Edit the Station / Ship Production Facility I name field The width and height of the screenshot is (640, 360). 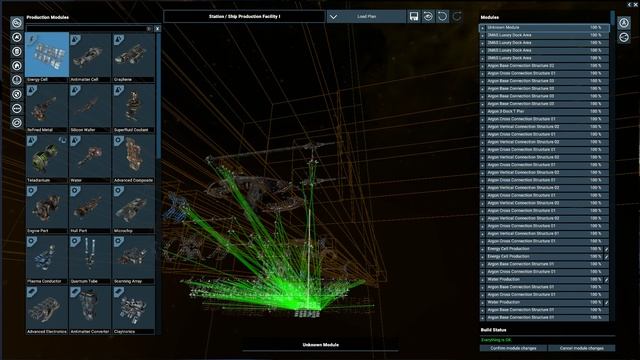click(x=244, y=16)
